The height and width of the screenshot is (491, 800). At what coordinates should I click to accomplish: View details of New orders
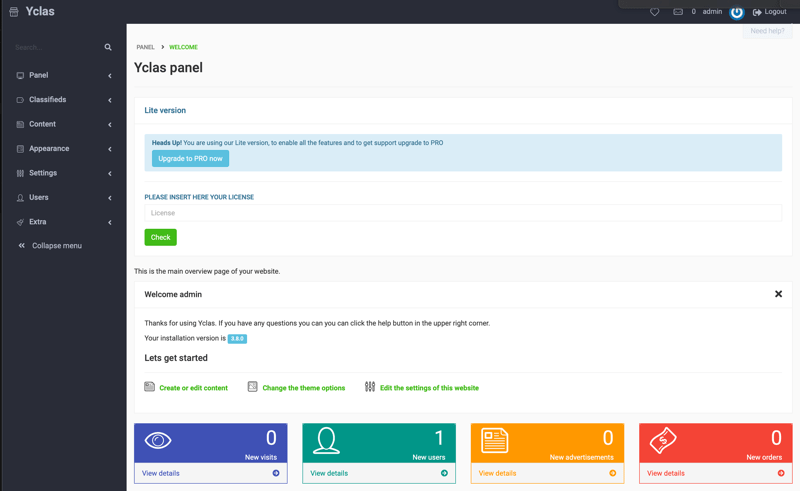click(666, 473)
